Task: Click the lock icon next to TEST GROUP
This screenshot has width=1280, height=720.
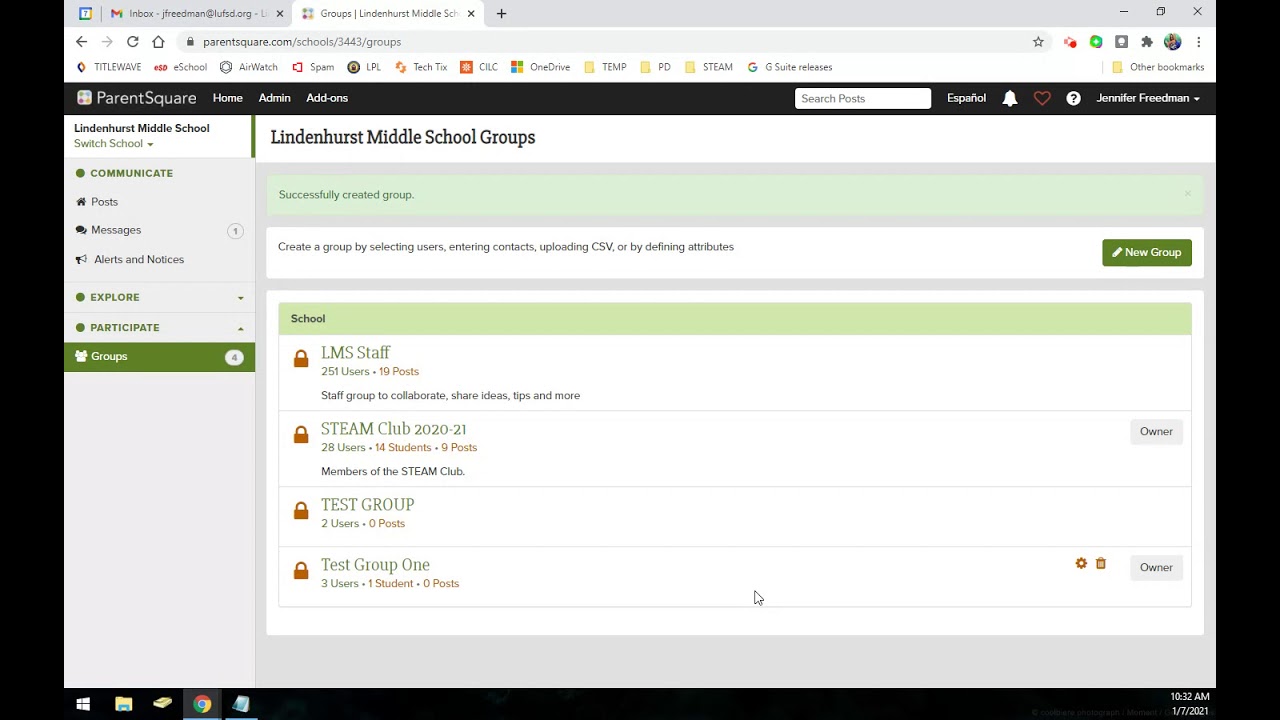Action: tap(301, 511)
